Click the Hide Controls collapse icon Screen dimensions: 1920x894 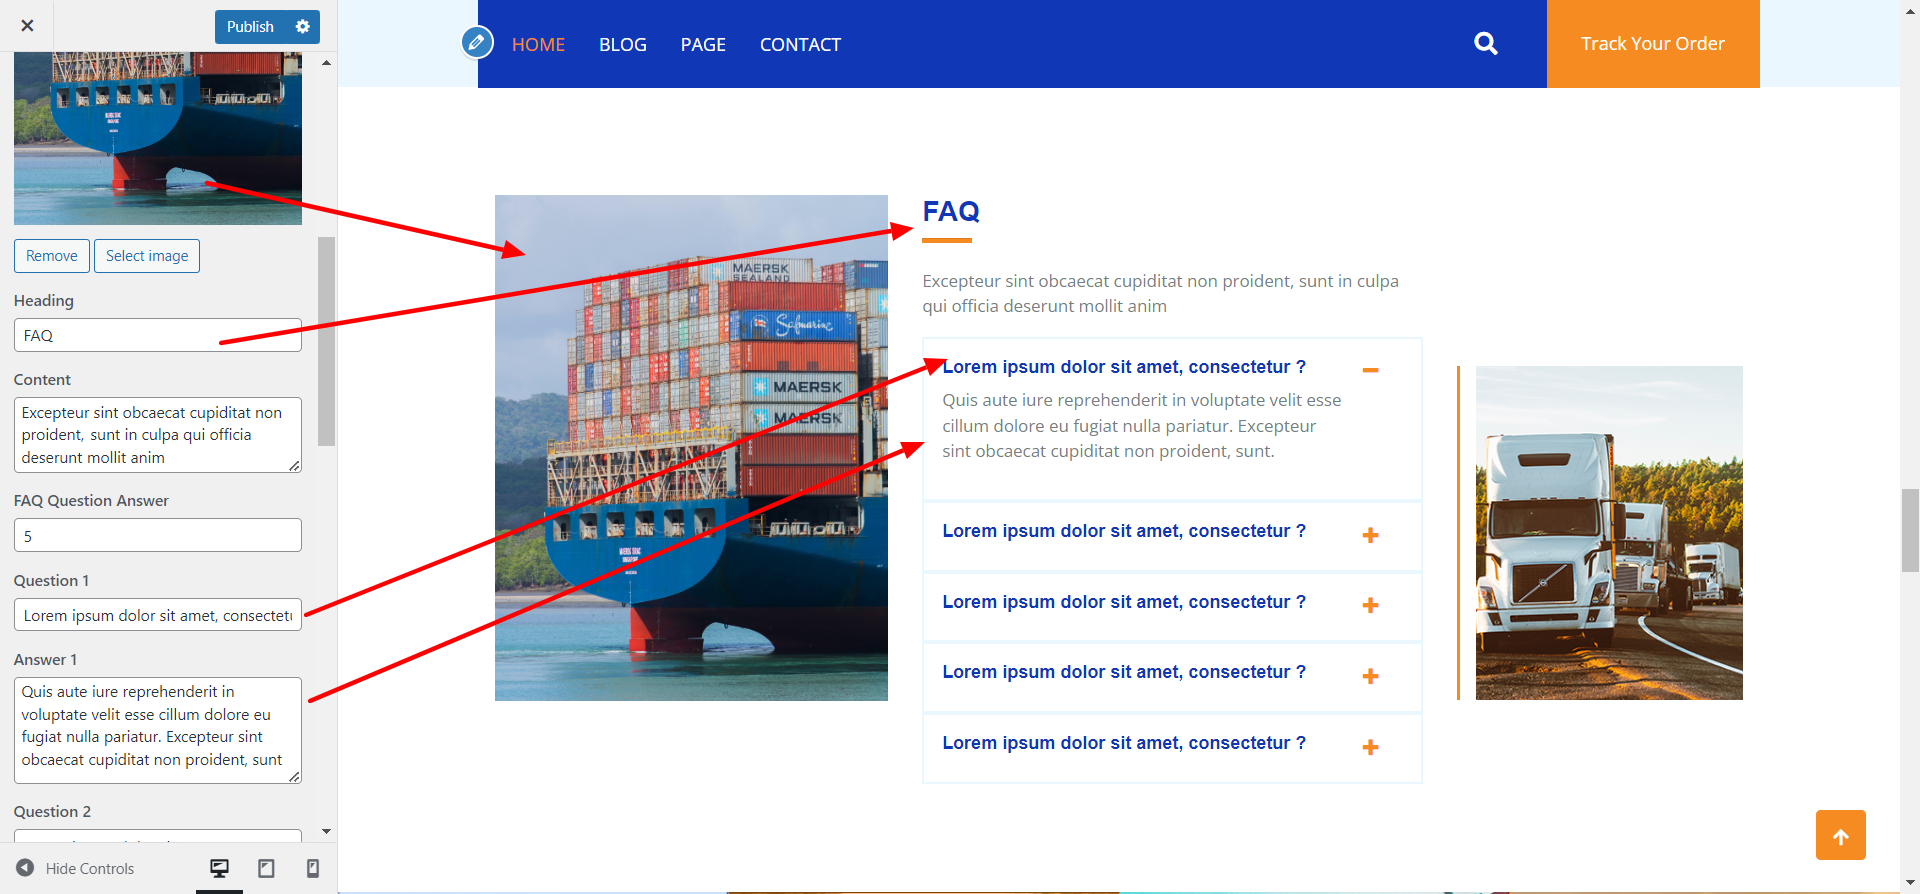point(25,868)
